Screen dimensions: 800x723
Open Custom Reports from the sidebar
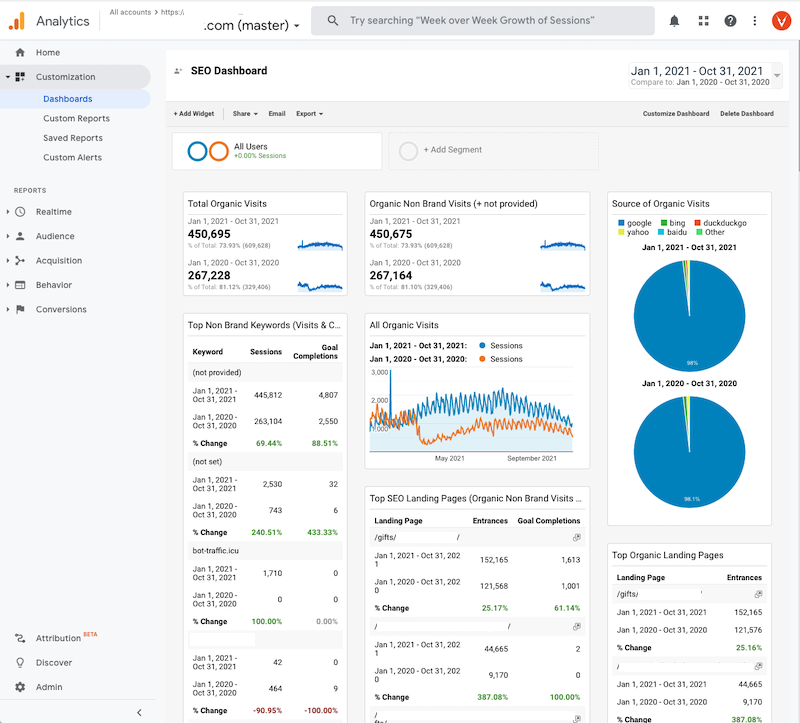point(75,118)
